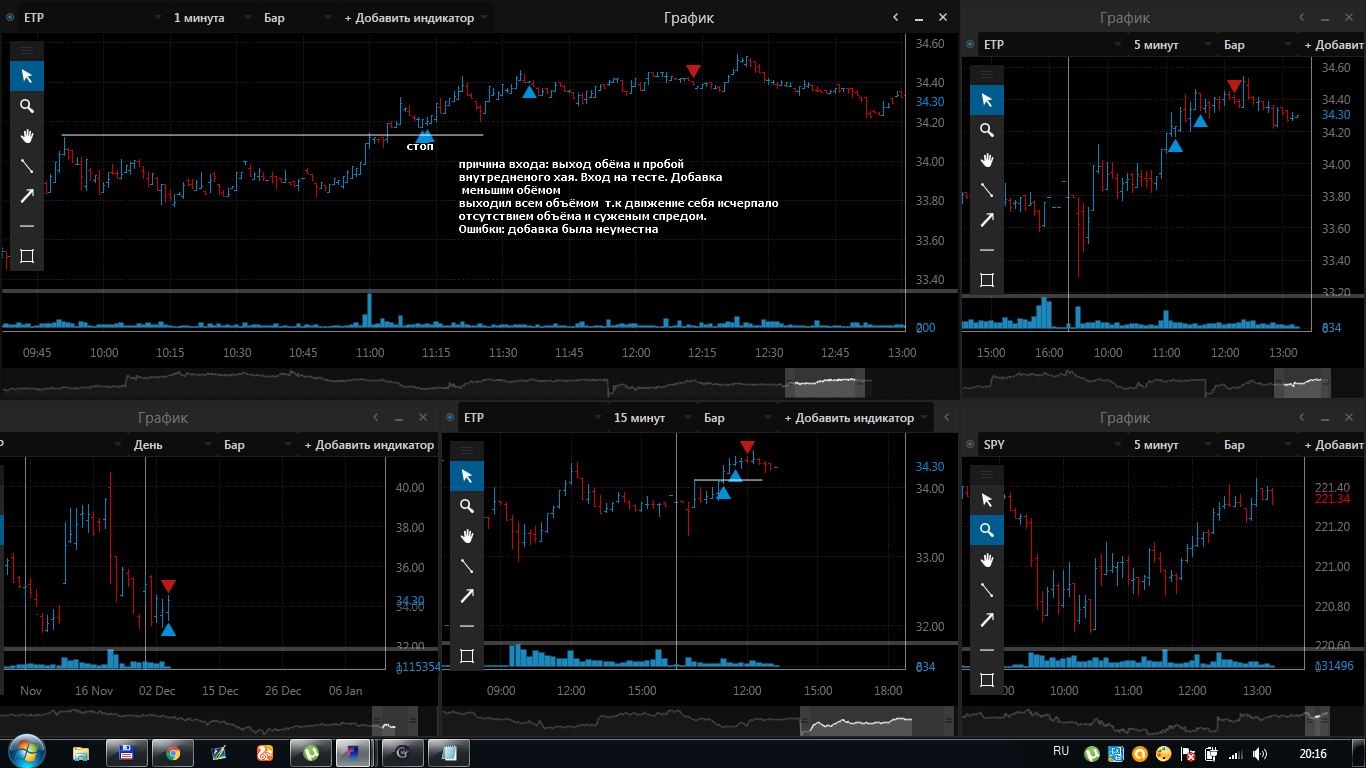Click the 'График' title above the SPY chart
The image size is (1366, 768).
click(x=1125, y=418)
